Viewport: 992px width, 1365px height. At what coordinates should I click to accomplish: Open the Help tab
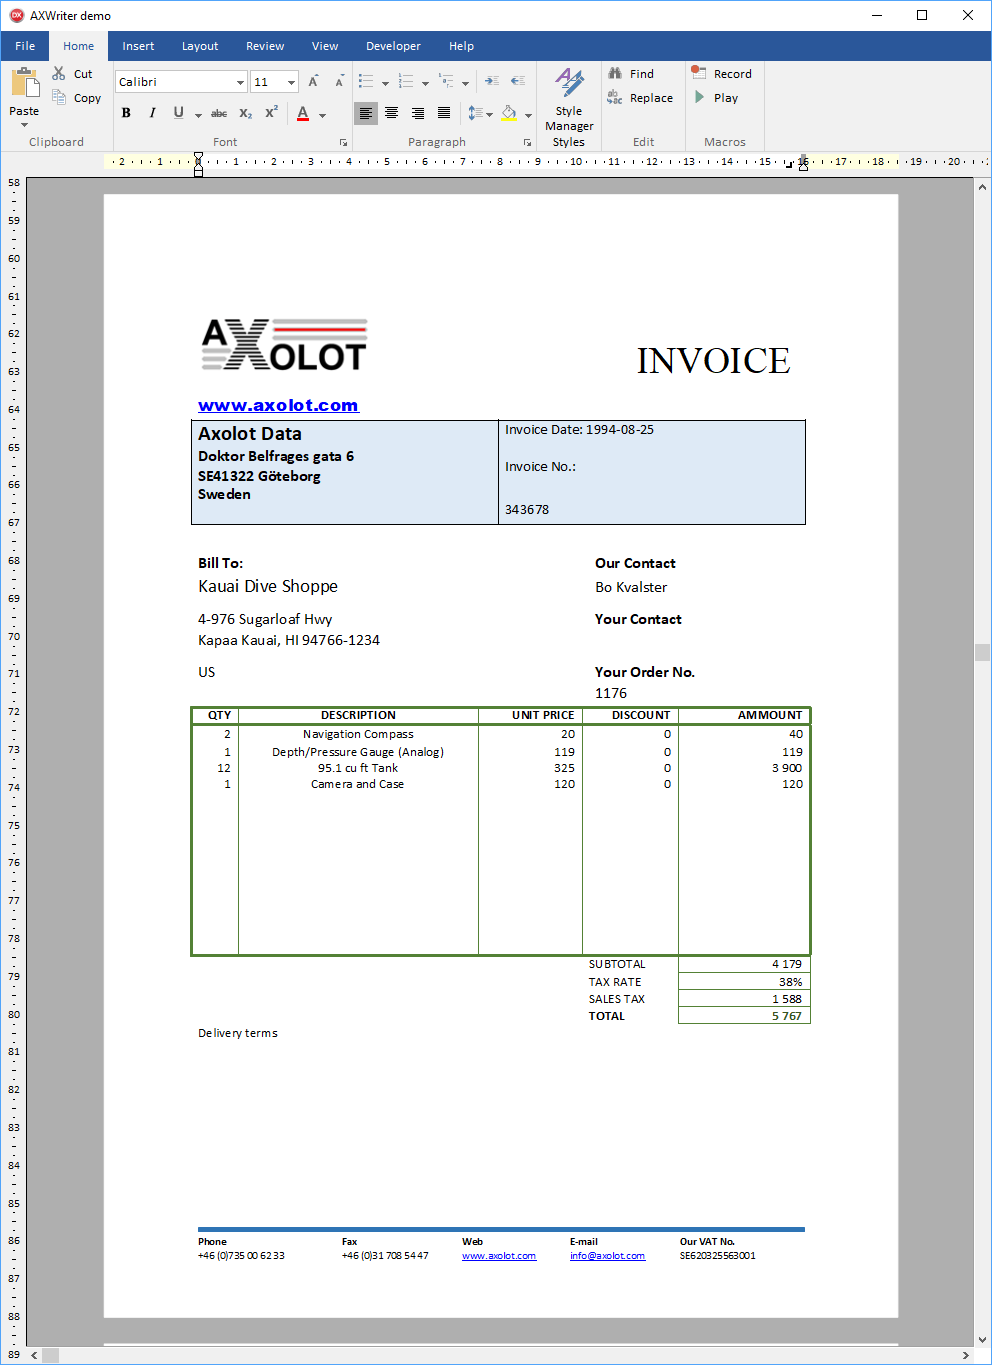coord(461,46)
